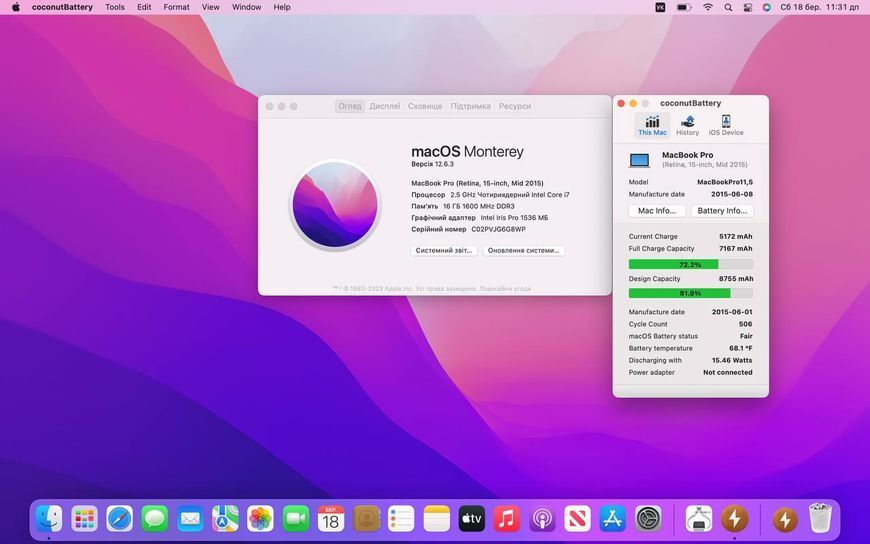870x544 pixels.
Task: Open Reminders from the Dock
Action: point(401,519)
